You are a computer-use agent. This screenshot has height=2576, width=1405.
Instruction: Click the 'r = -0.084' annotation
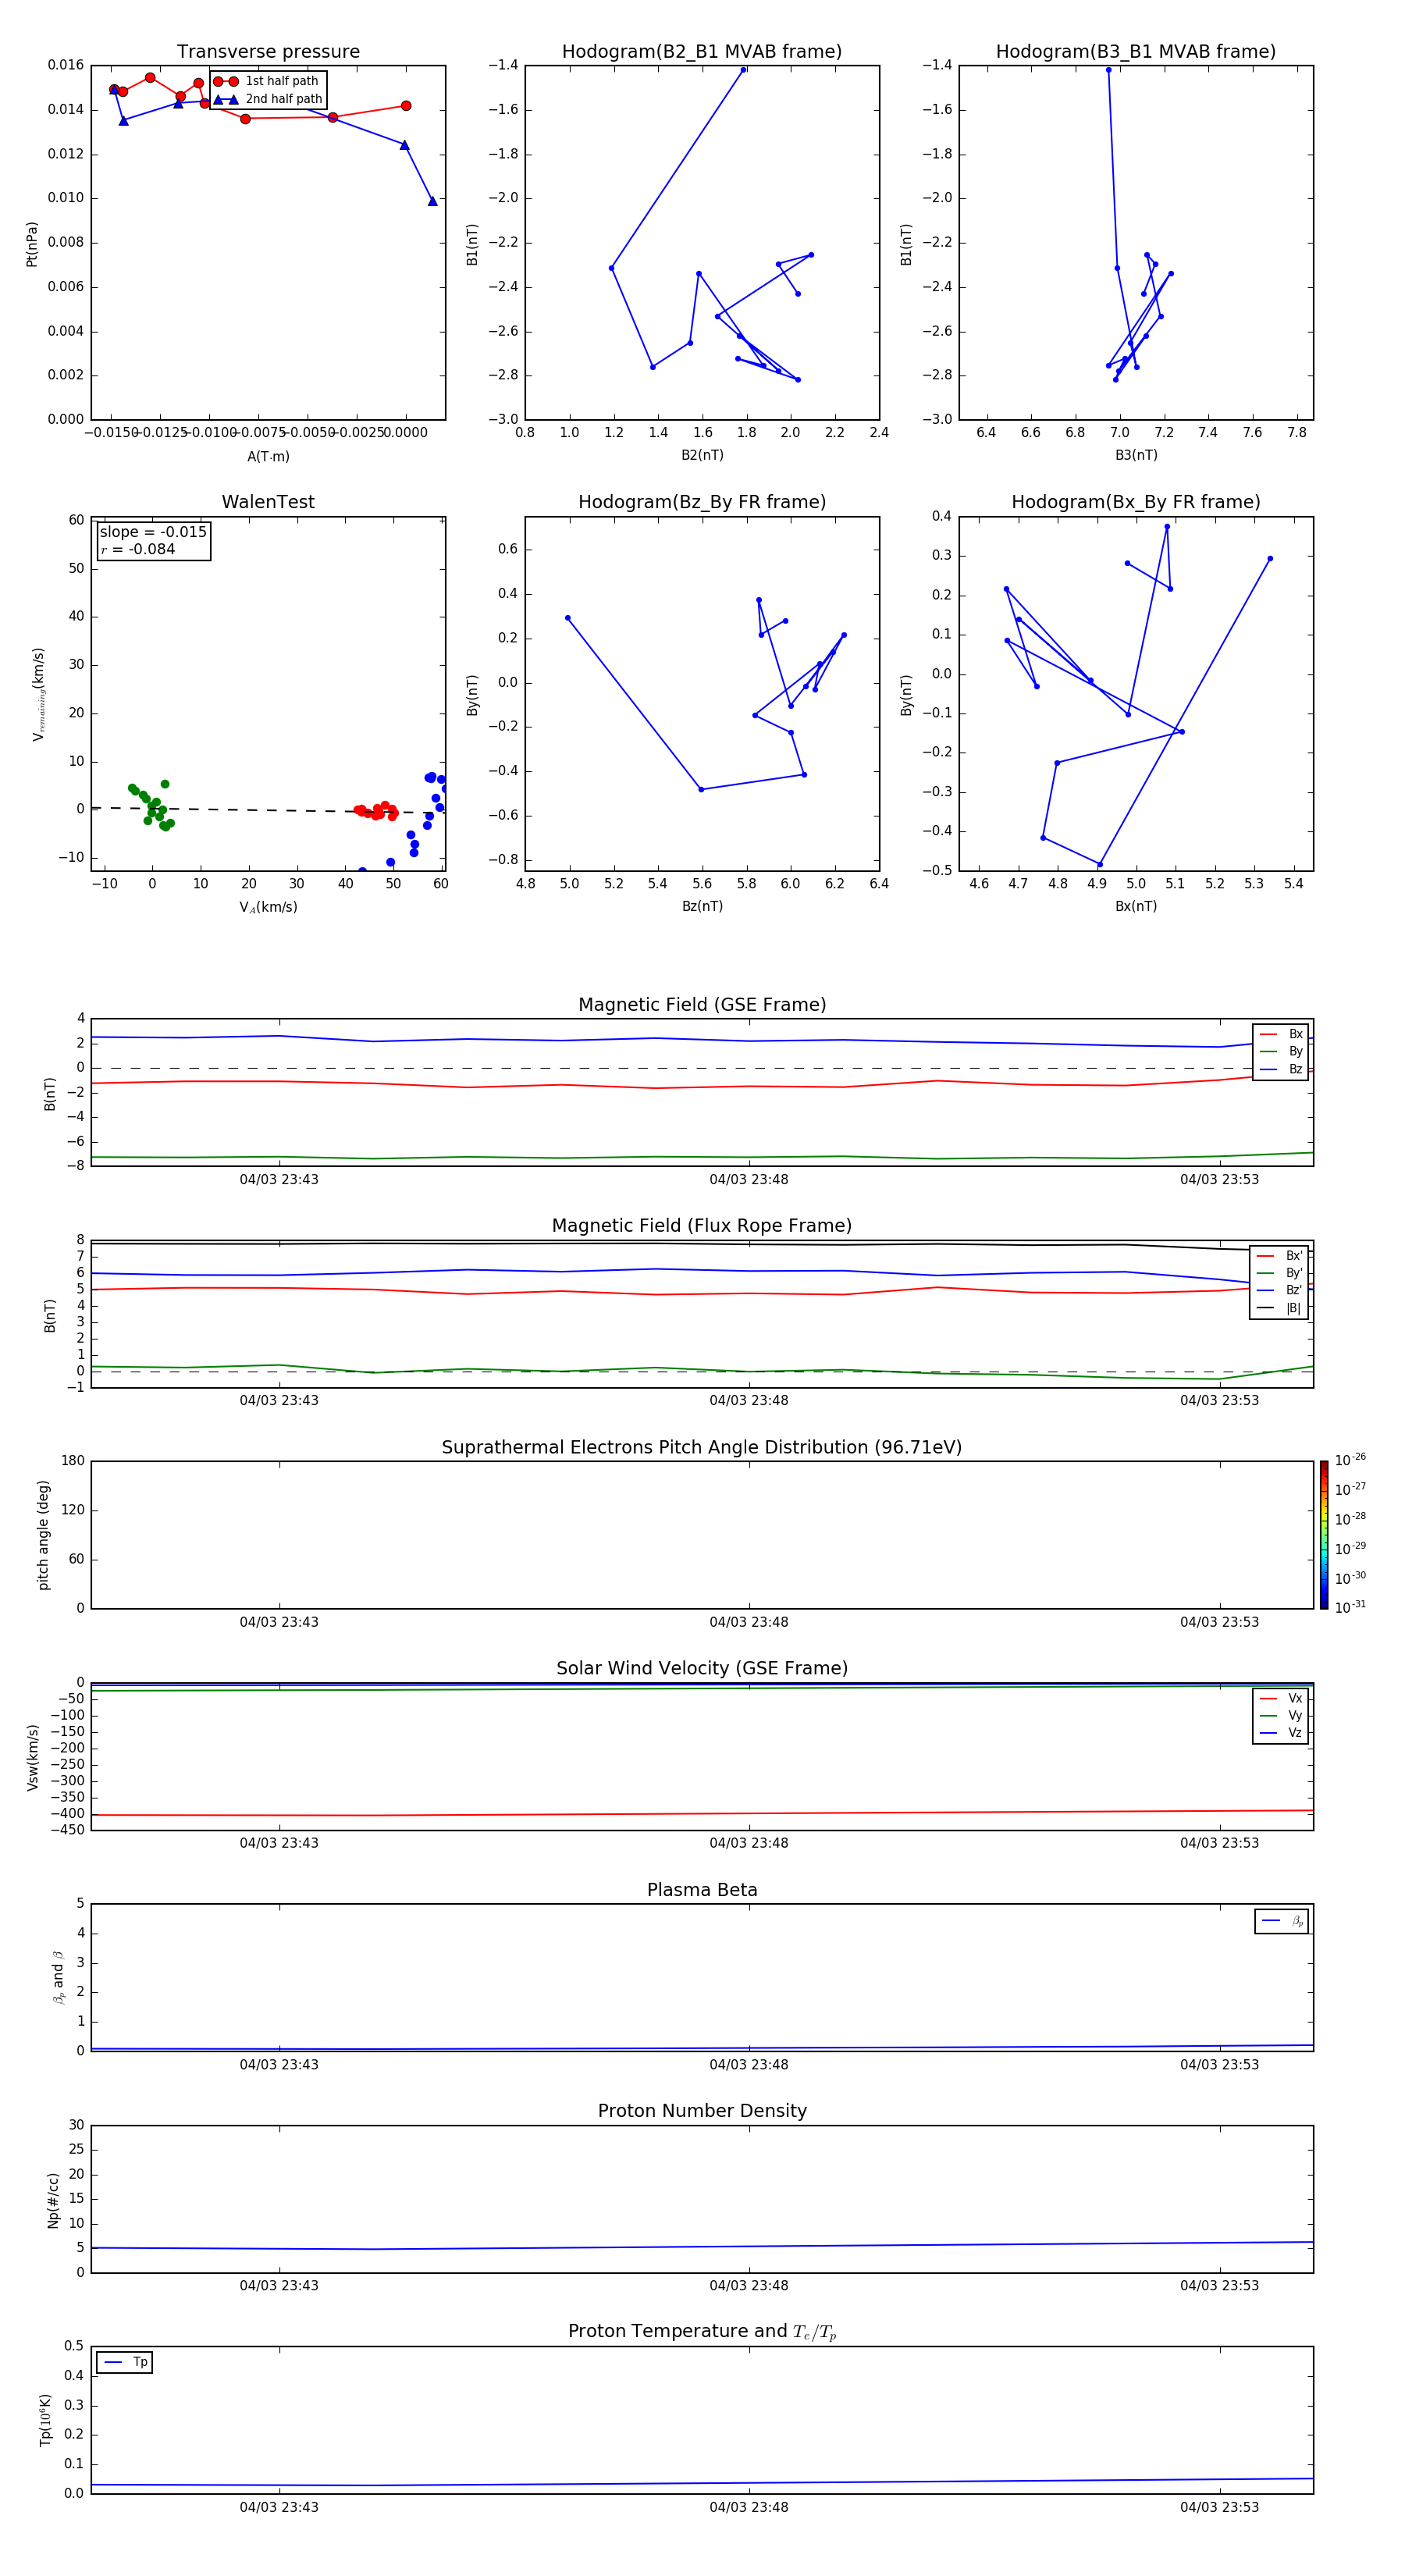pyautogui.click(x=138, y=549)
